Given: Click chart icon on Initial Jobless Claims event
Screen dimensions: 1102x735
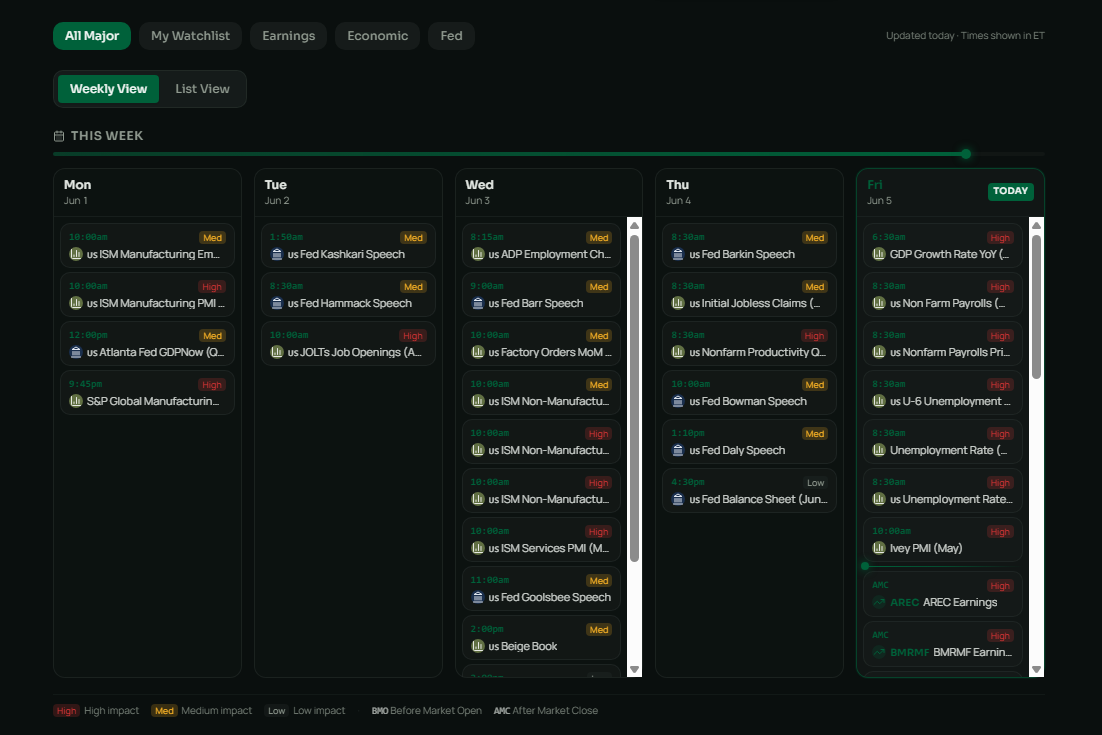Looking at the screenshot, I should [x=678, y=304].
